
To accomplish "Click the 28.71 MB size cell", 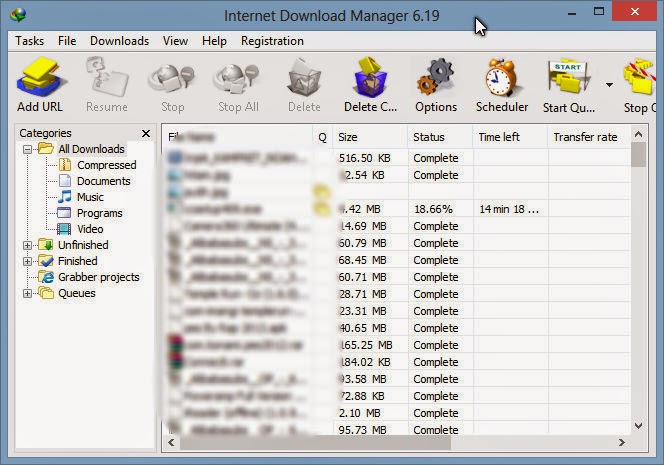I will (x=362, y=294).
